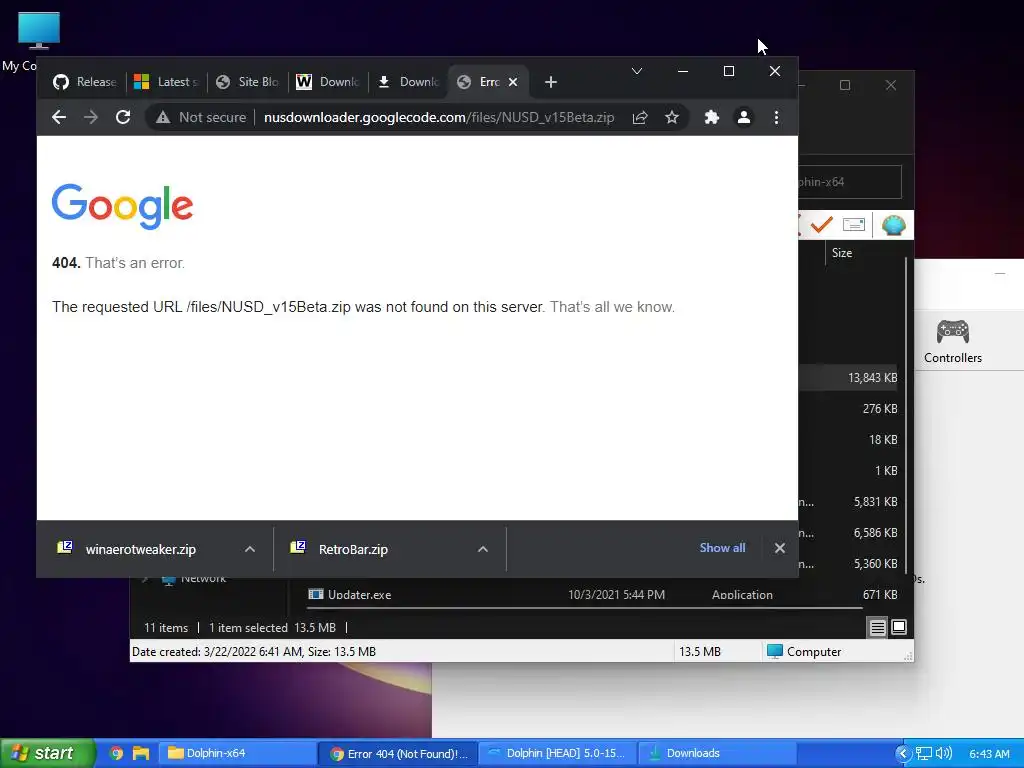The image size is (1024, 768).
Task: Switch to the Latest Microsoft tab
Action: pyautogui.click(x=166, y=82)
